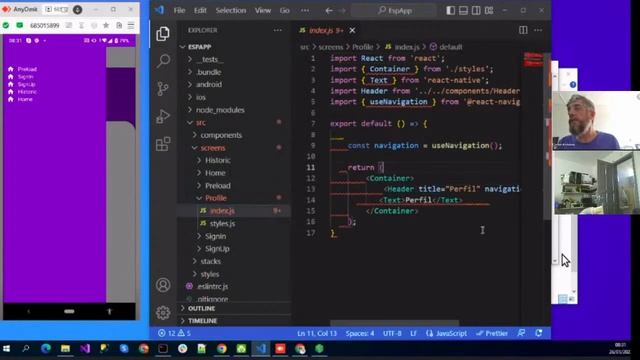Open the Run and Debug view

163,116
